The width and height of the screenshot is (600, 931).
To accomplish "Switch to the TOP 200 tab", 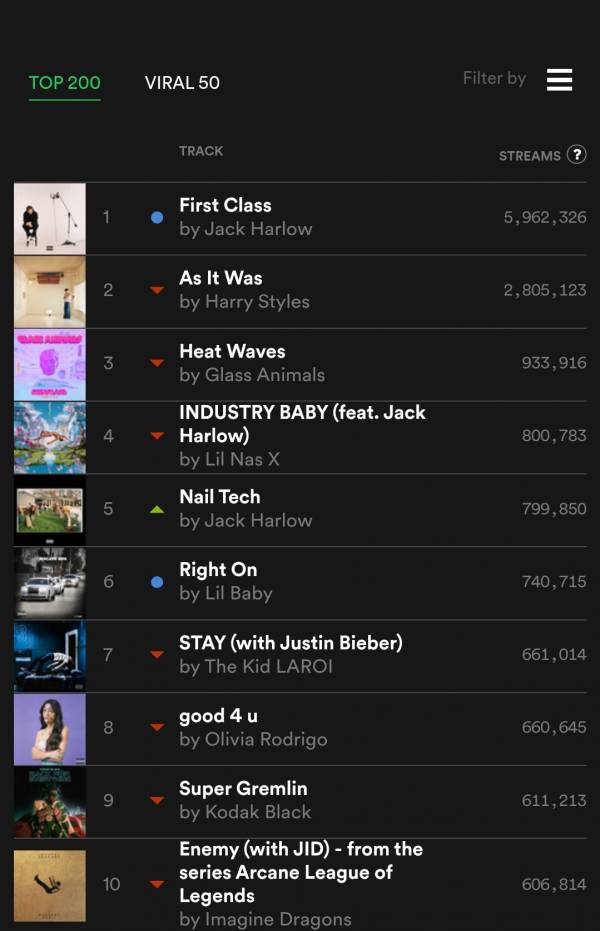I will [x=64, y=83].
